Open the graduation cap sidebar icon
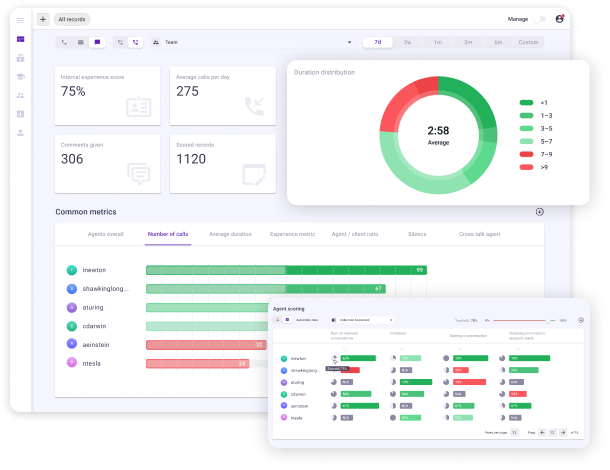Screen dimensions: 610x470 click(x=20, y=77)
